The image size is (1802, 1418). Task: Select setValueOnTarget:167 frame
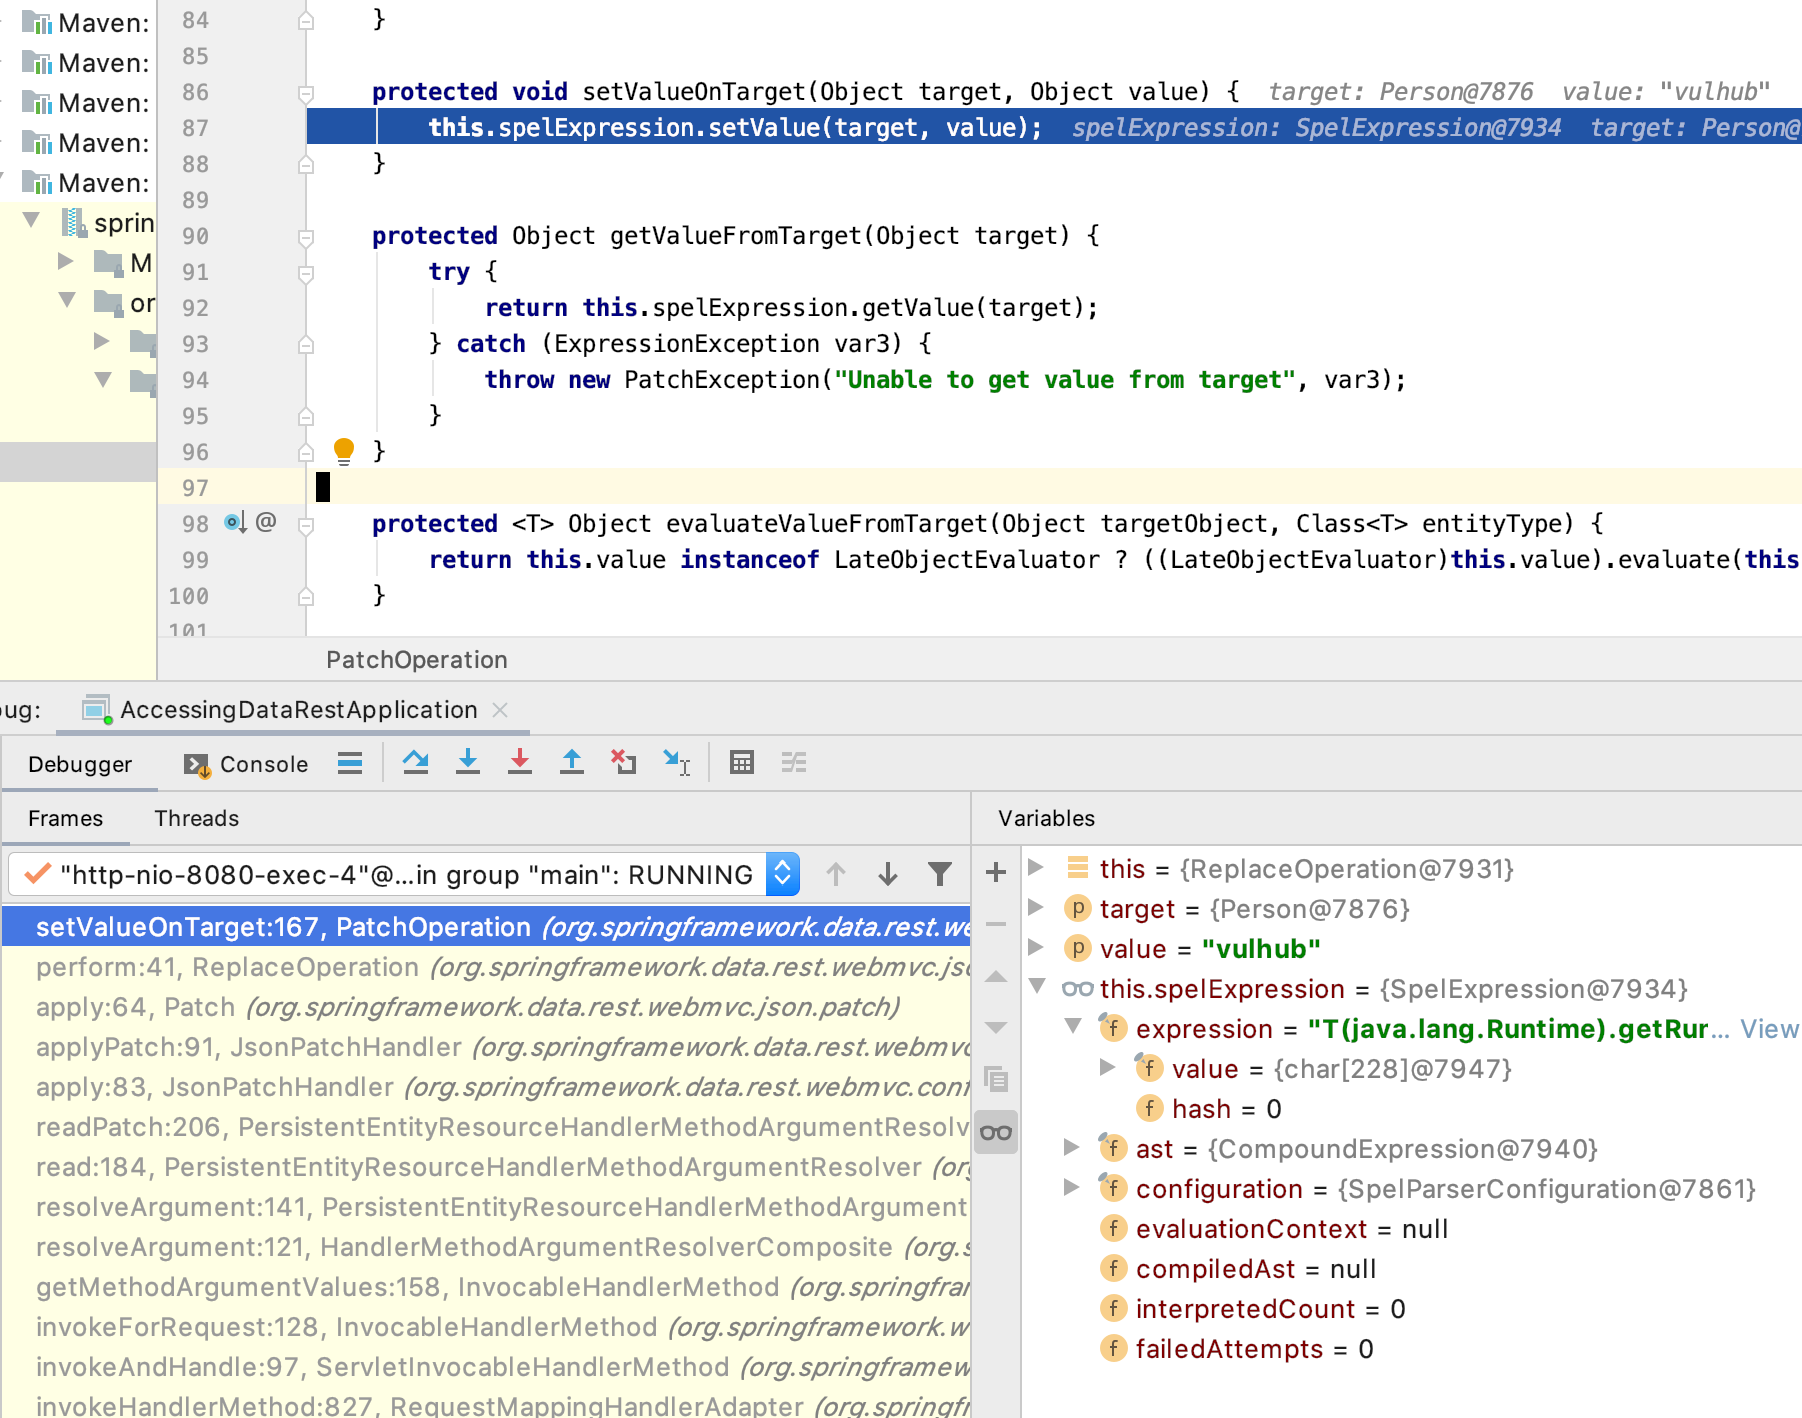tap(487, 927)
